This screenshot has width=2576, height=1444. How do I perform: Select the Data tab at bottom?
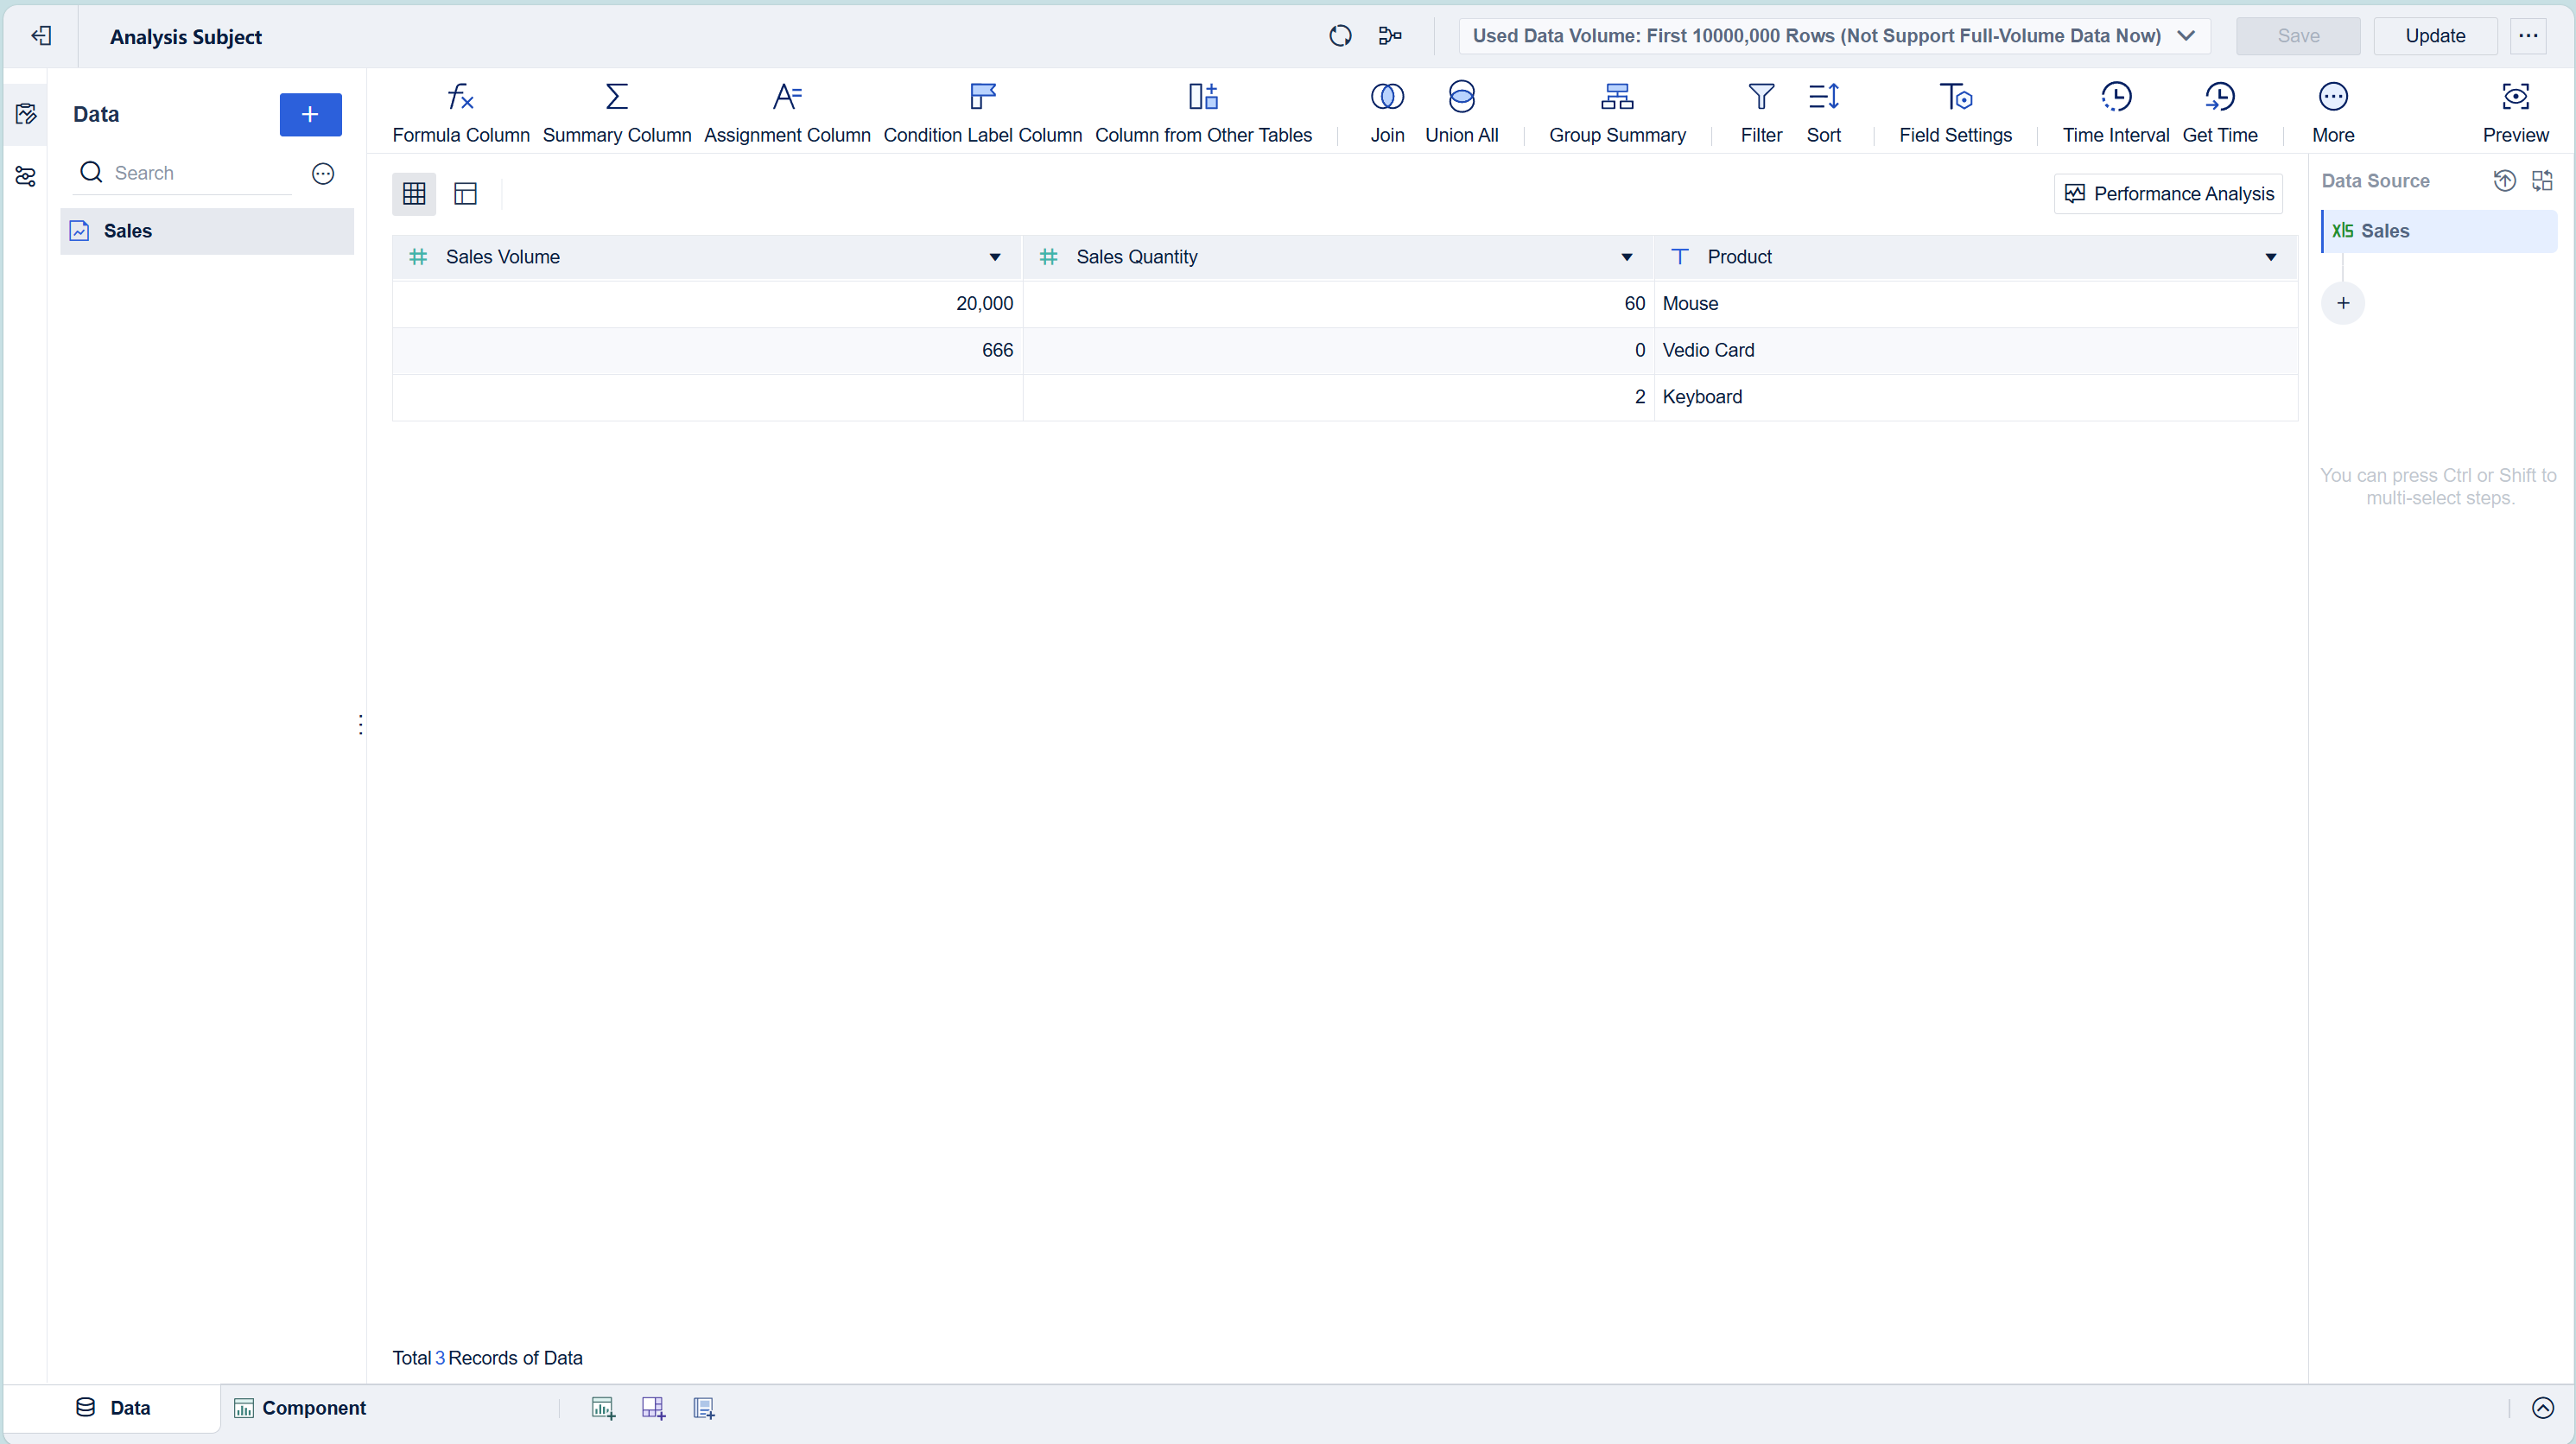tap(113, 1408)
